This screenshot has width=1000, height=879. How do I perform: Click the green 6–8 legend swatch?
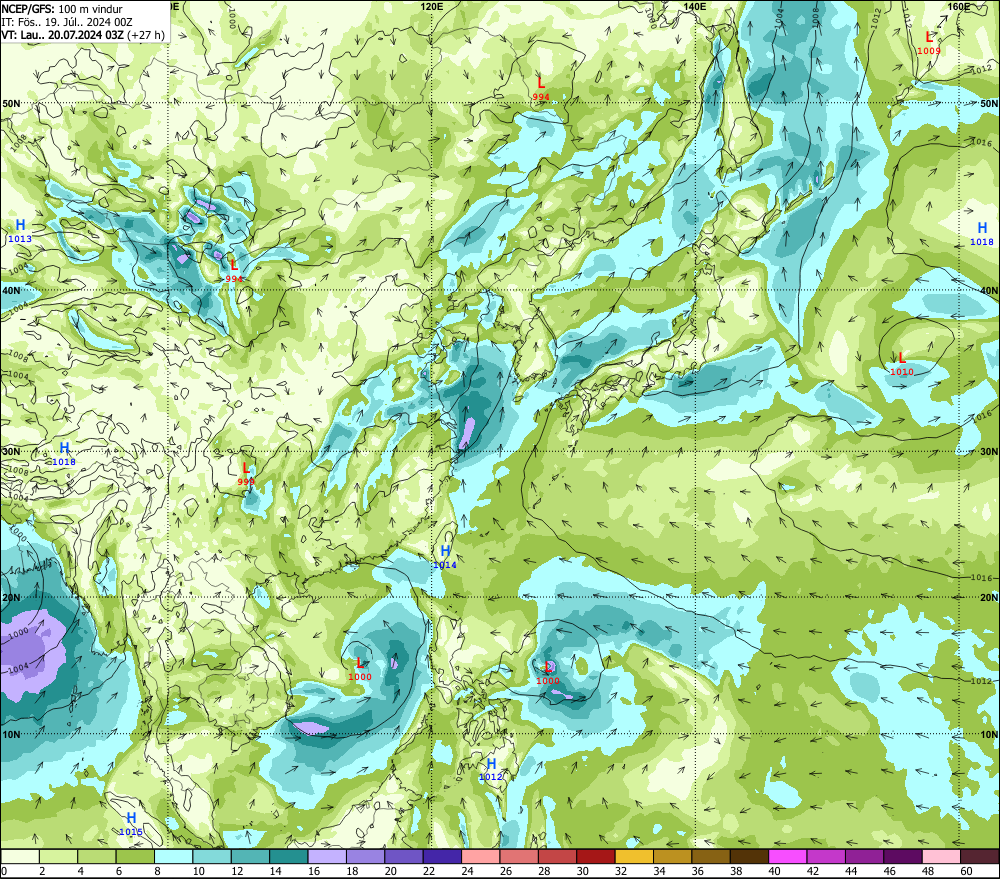135,856
